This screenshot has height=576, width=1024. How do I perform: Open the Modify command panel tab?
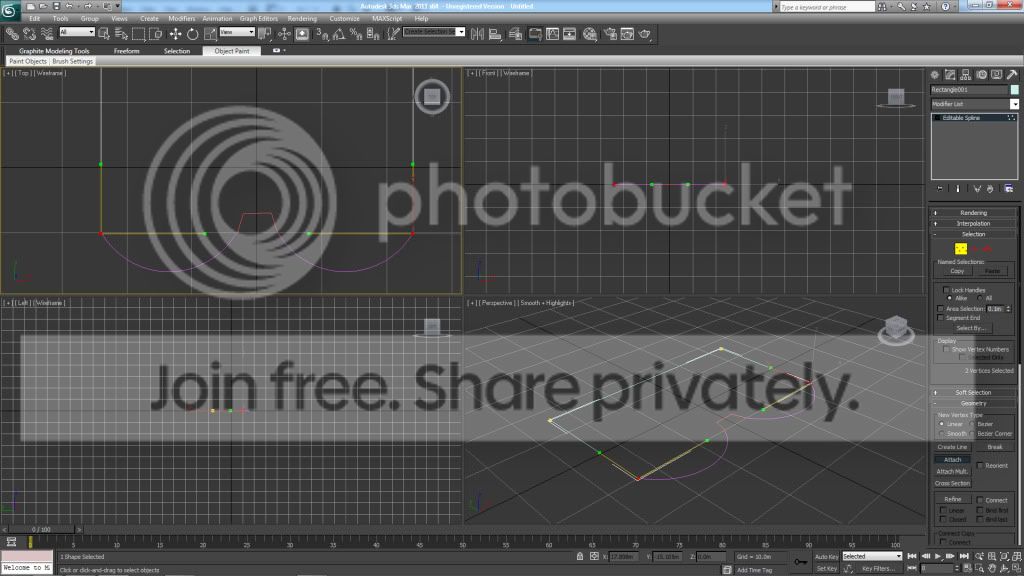(x=950, y=75)
